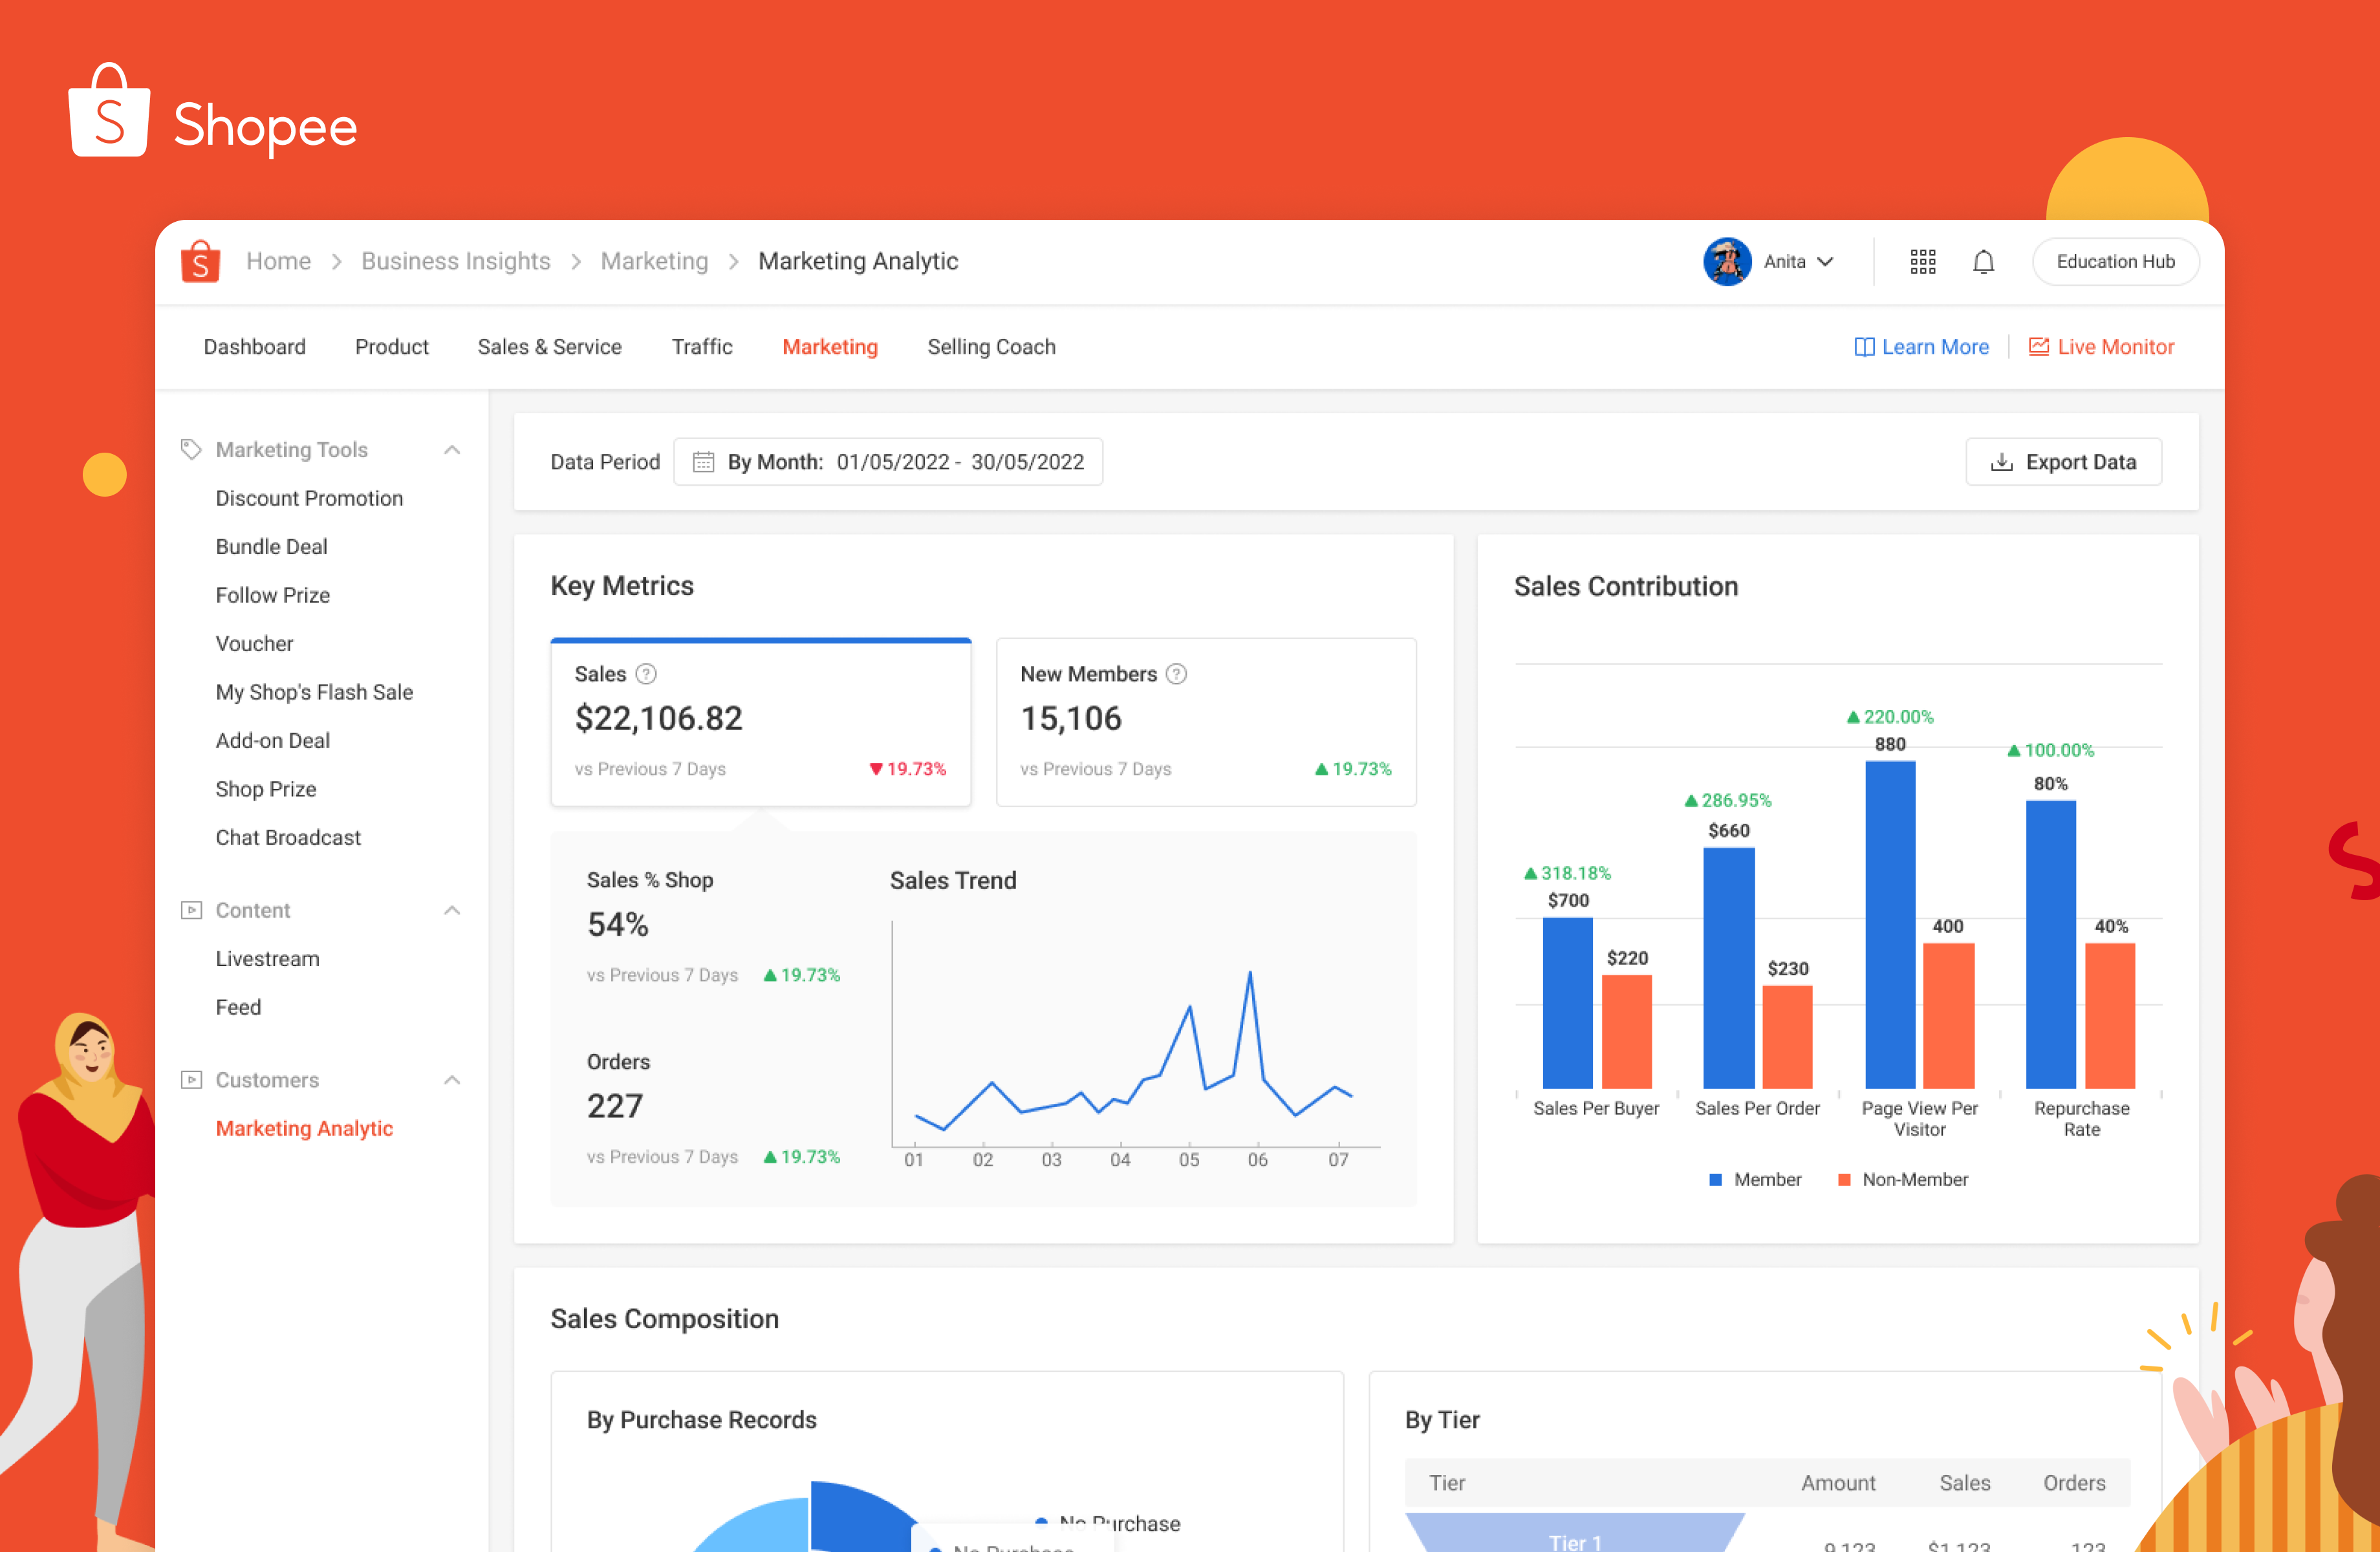This screenshot has width=2380, height=1552.
Task: Click the Education Hub button
Action: tap(2115, 262)
